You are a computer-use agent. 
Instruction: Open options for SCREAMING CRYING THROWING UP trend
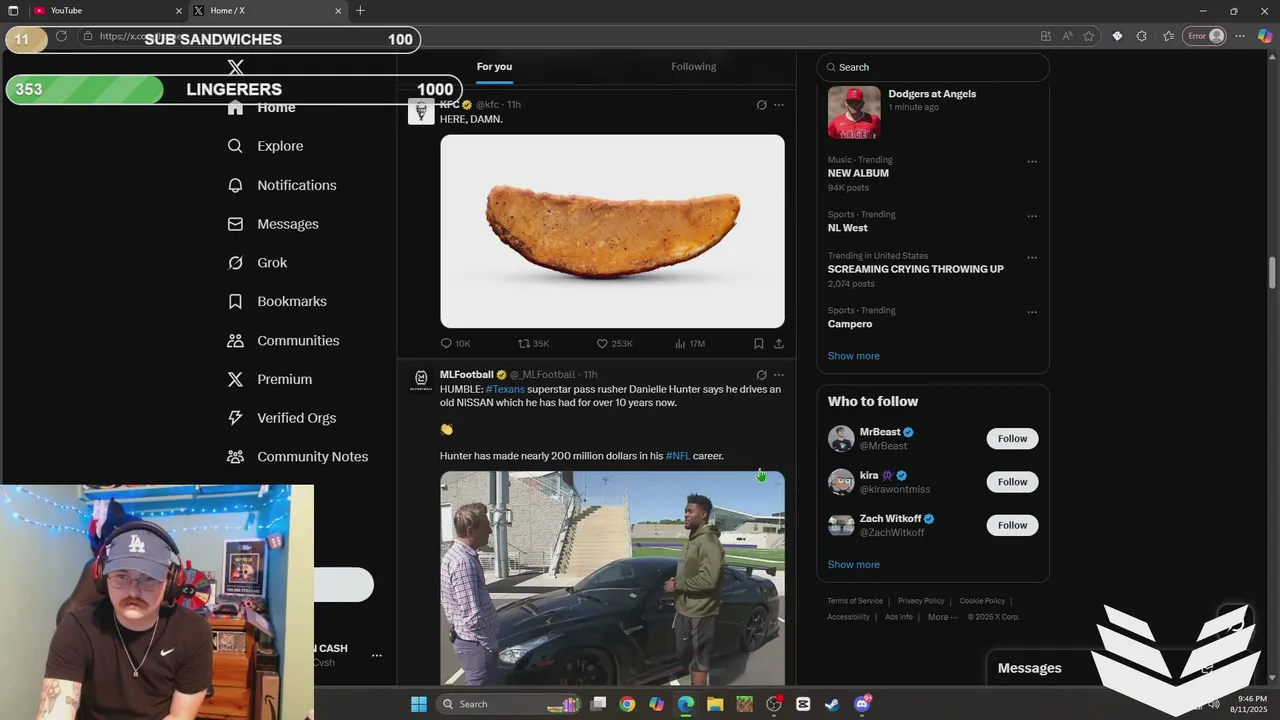click(1032, 258)
